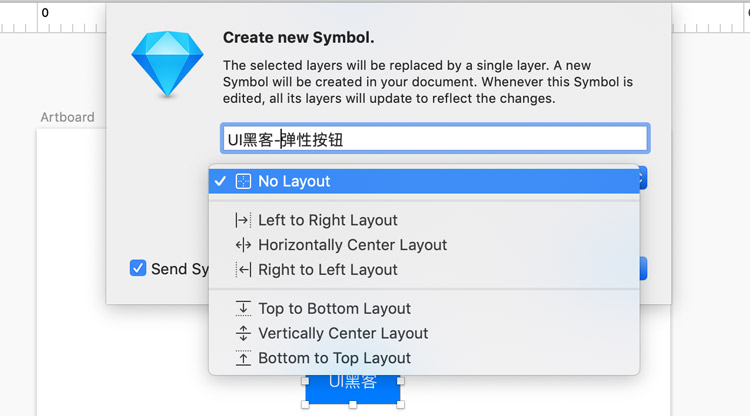Select the Horizontally Center Layout icon

click(242, 245)
